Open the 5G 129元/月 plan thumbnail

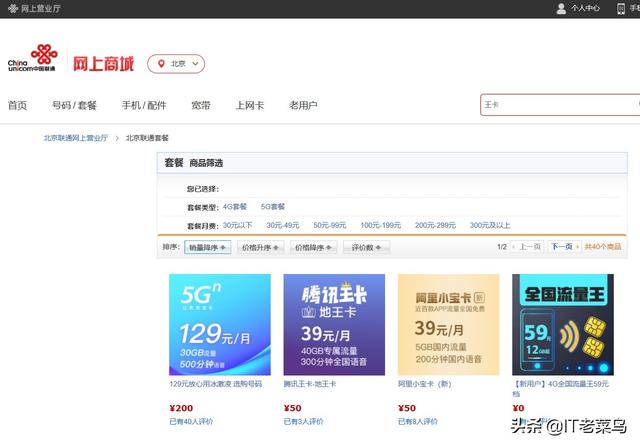[219, 325]
